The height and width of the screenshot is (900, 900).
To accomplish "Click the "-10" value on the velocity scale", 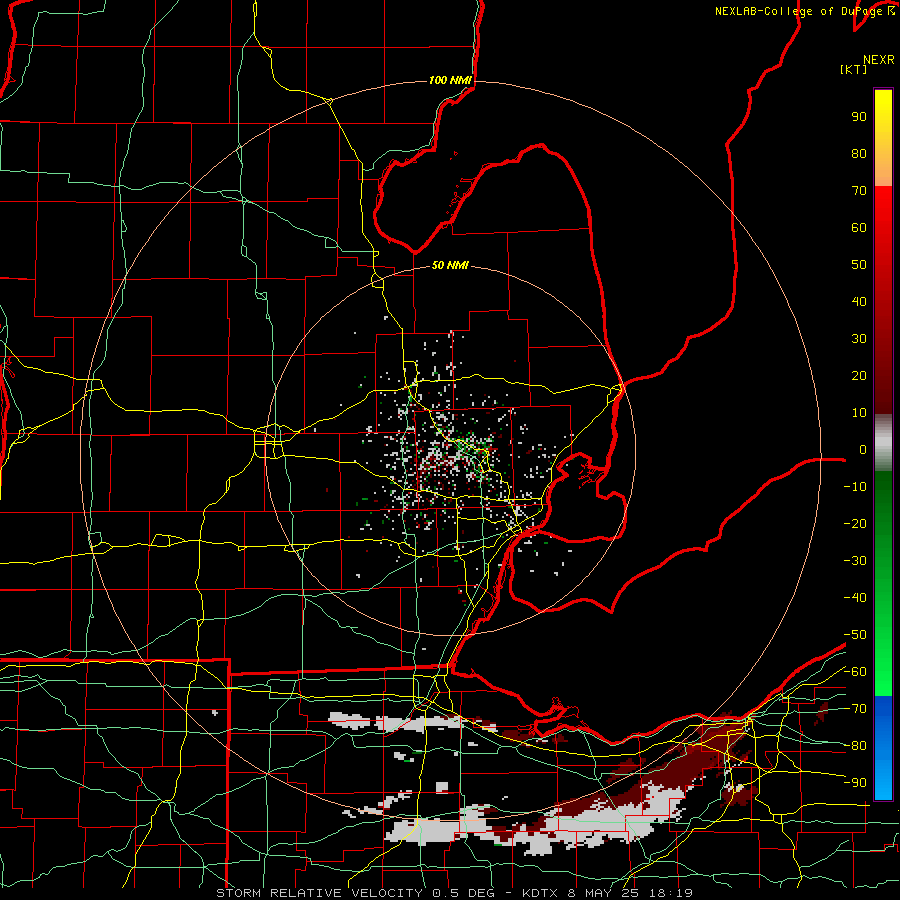I will 855,487.
